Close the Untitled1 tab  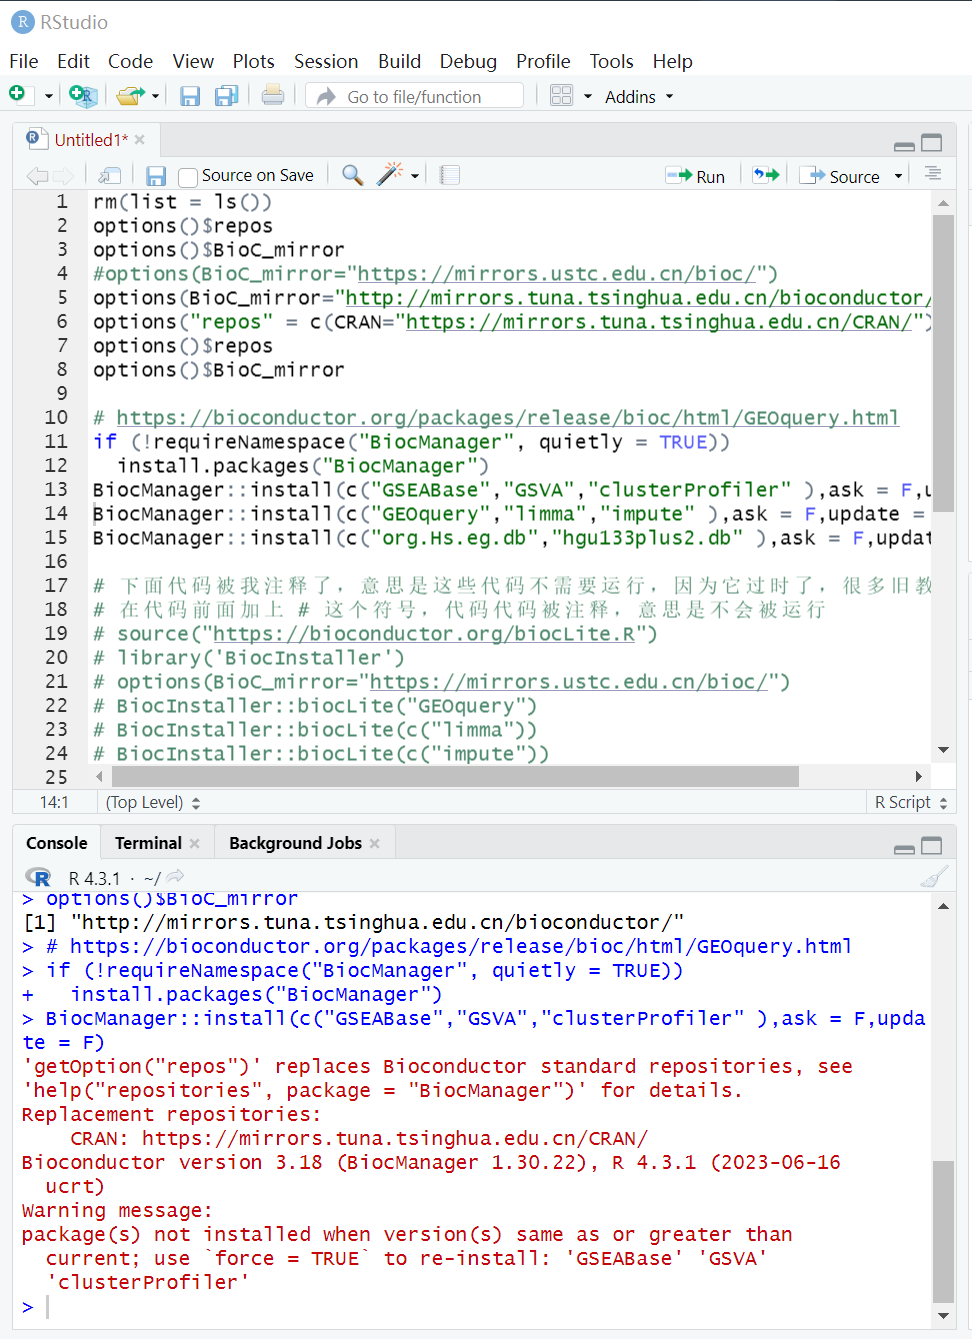tap(140, 140)
